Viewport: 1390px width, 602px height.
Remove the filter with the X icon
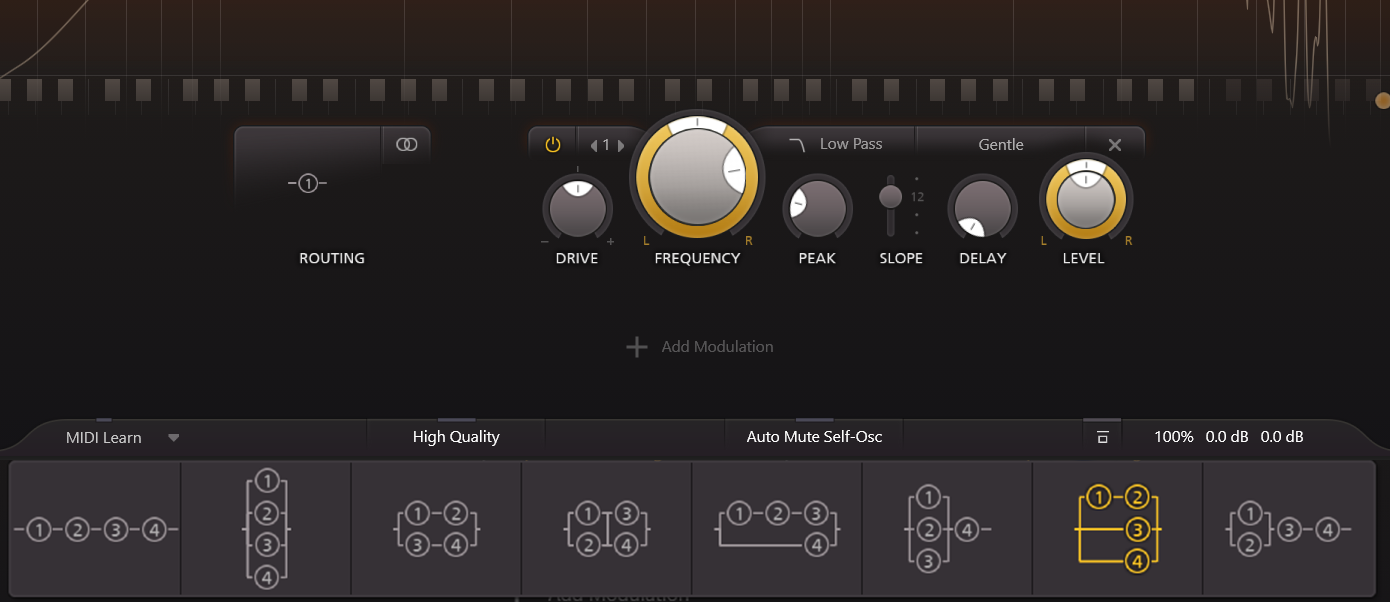click(x=1114, y=145)
